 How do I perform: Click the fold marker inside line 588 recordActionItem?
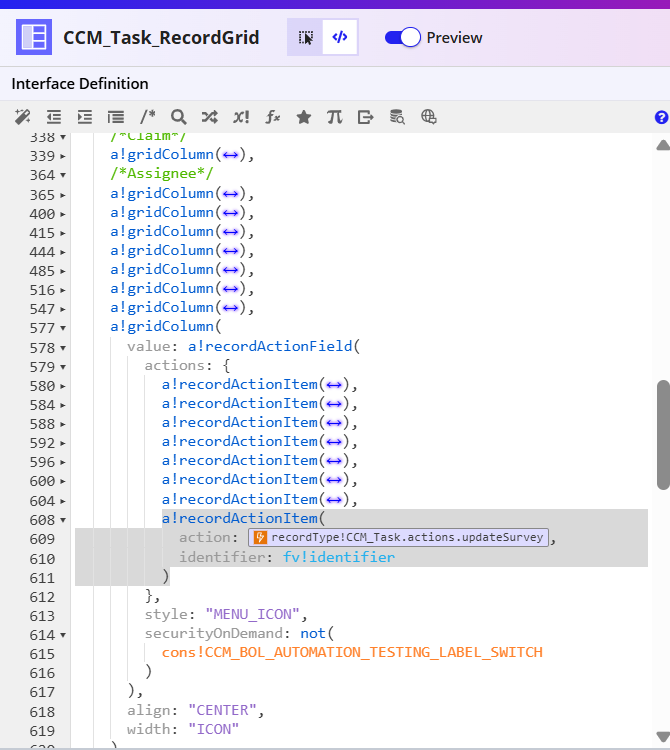click(x=334, y=423)
